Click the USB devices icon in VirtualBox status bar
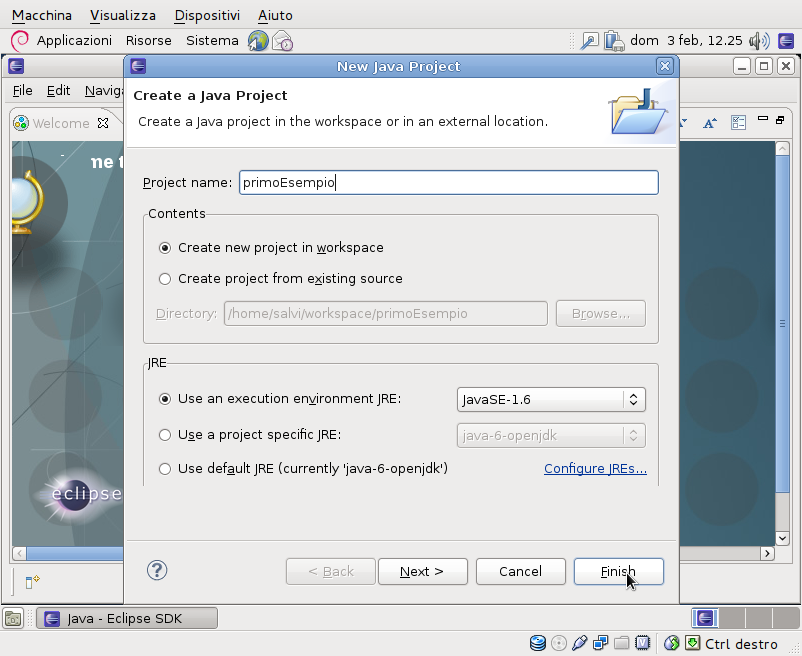 (x=580, y=643)
